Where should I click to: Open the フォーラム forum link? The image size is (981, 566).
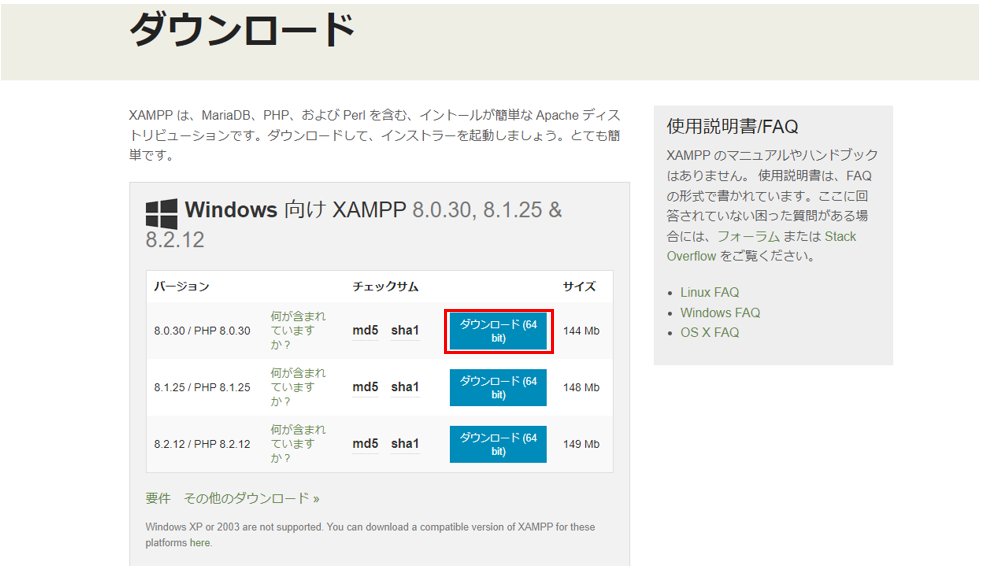coord(748,236)
